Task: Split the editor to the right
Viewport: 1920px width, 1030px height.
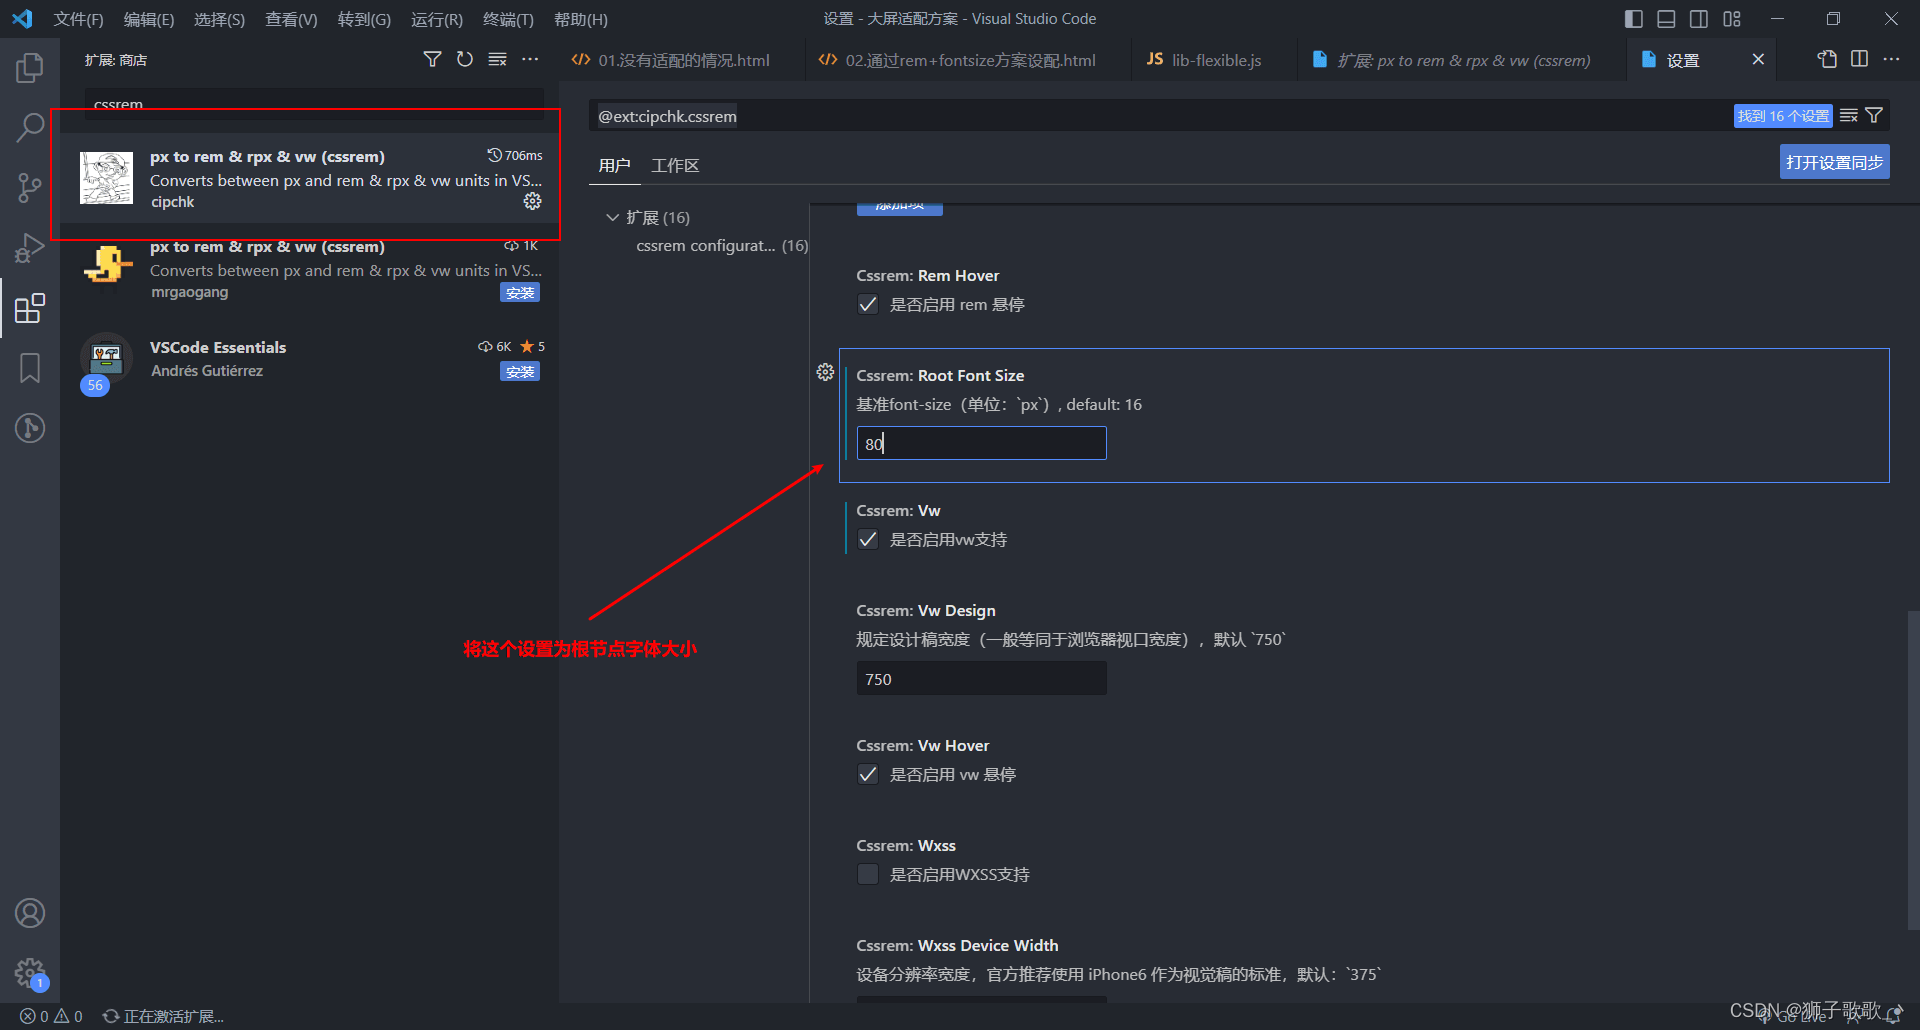Action: point(1859,59)
